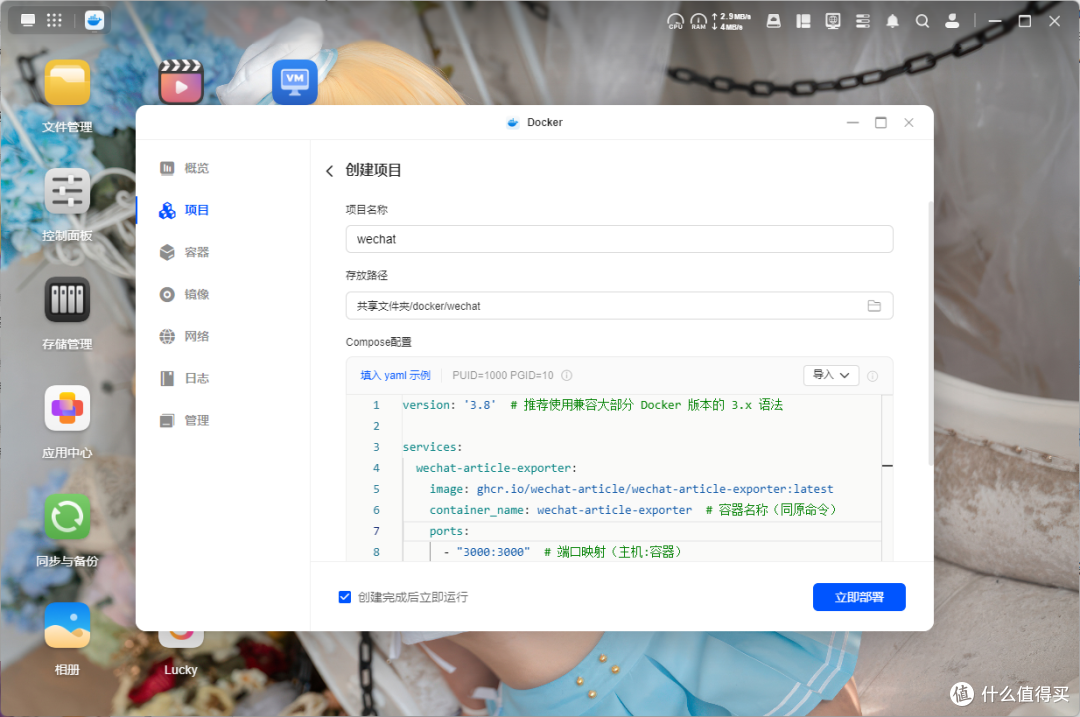Open the sidebar panel tray icon

(803, 21)
